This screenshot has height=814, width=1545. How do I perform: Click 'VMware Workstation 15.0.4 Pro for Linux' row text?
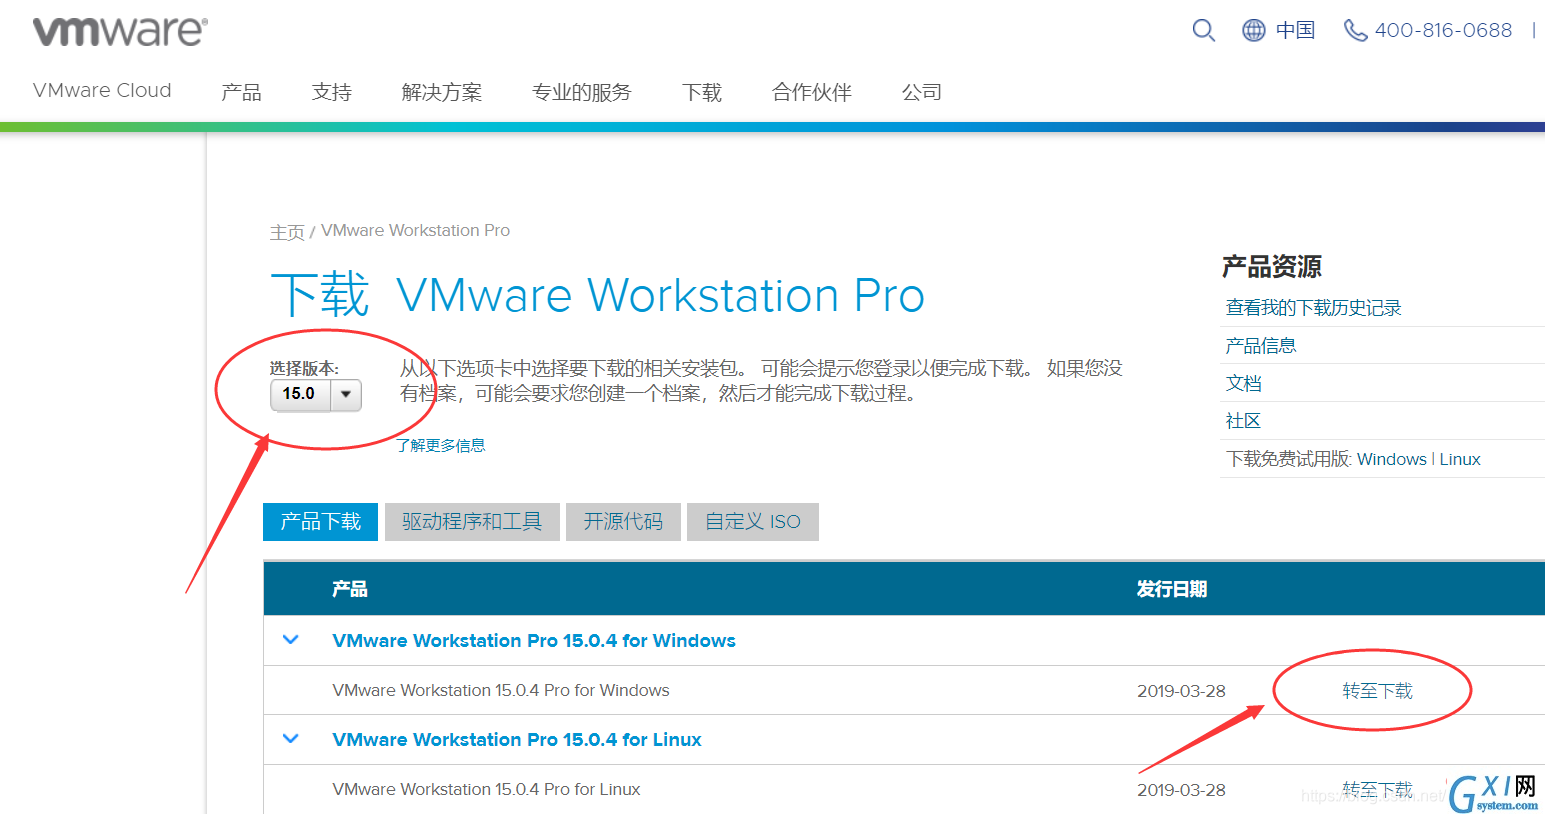[486, 790]
